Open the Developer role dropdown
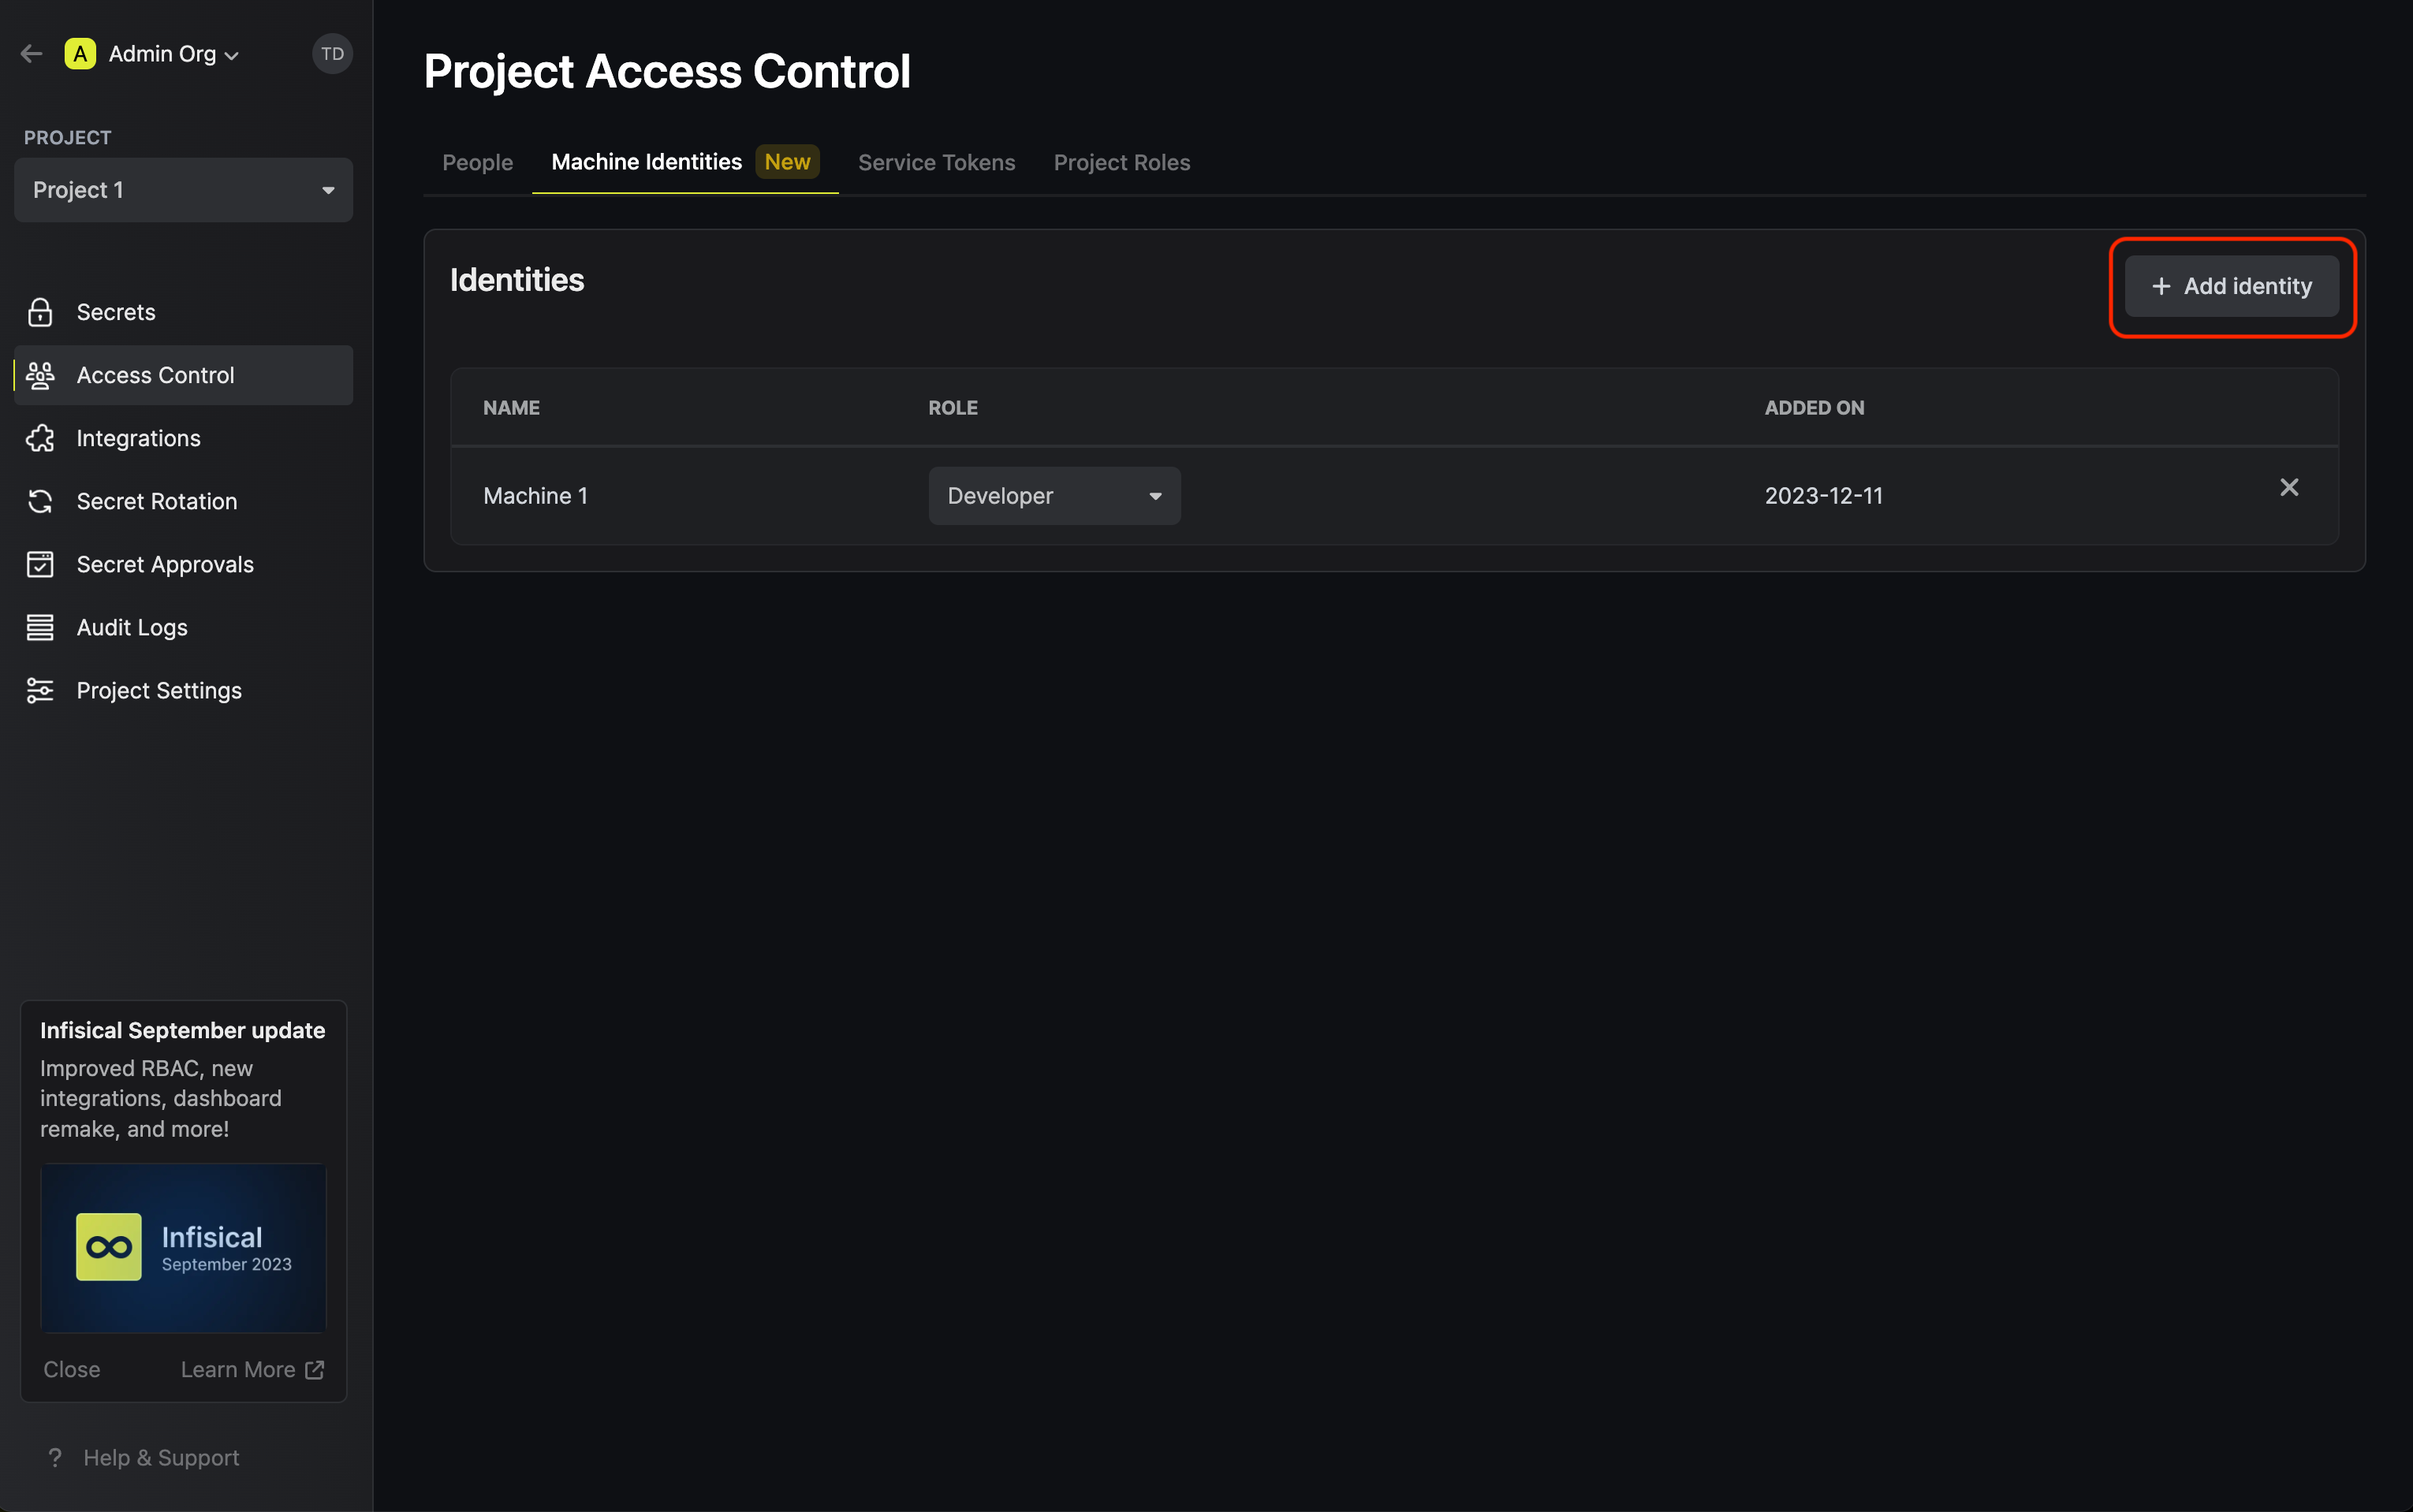 [1053, 496]
